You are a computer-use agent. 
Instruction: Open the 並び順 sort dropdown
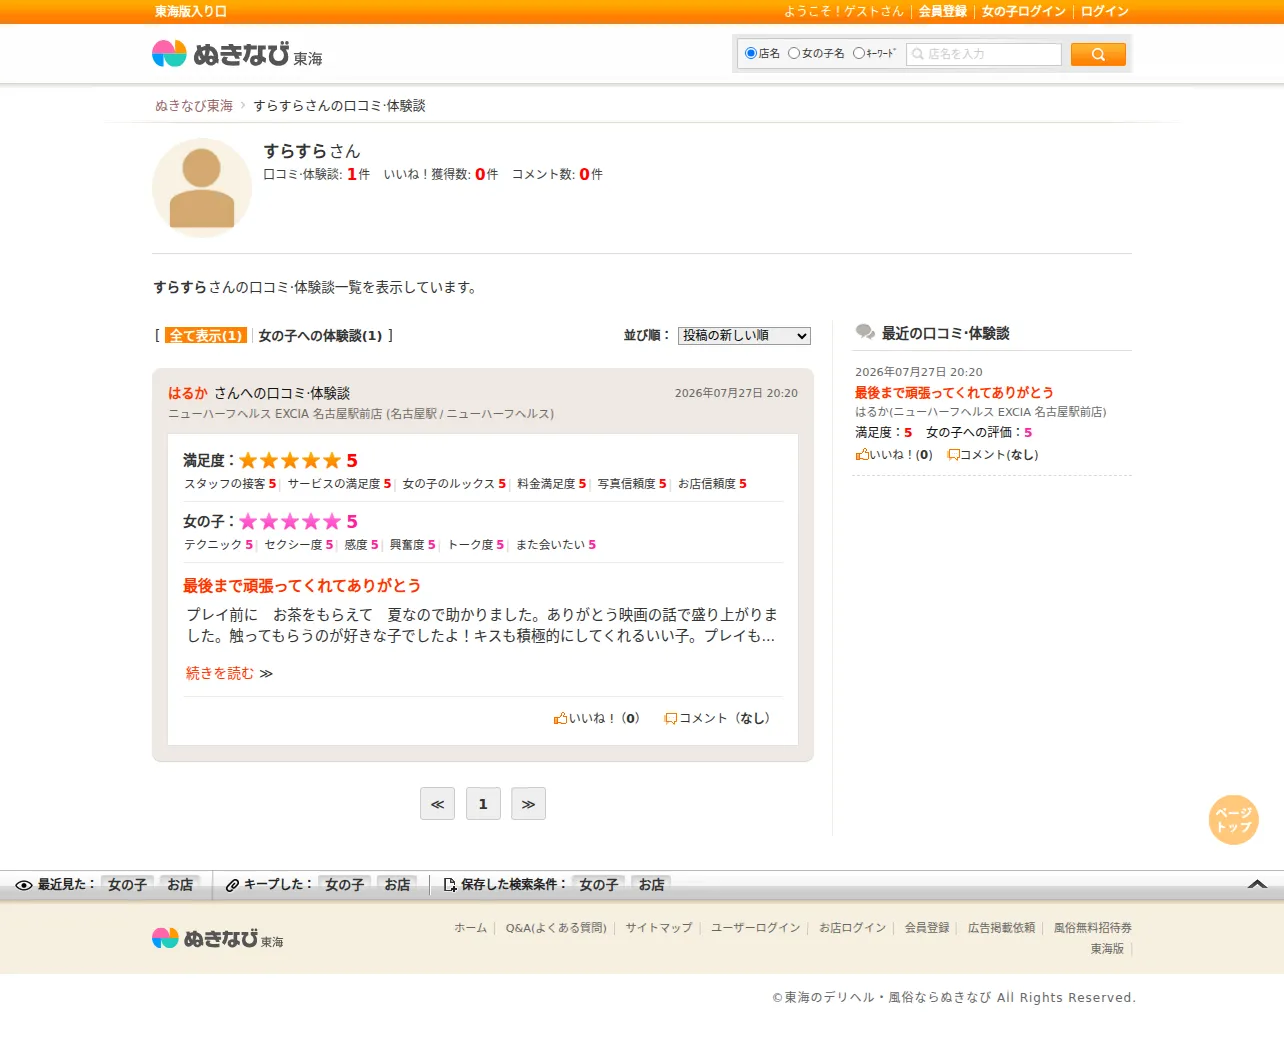[x=744, y=336]
